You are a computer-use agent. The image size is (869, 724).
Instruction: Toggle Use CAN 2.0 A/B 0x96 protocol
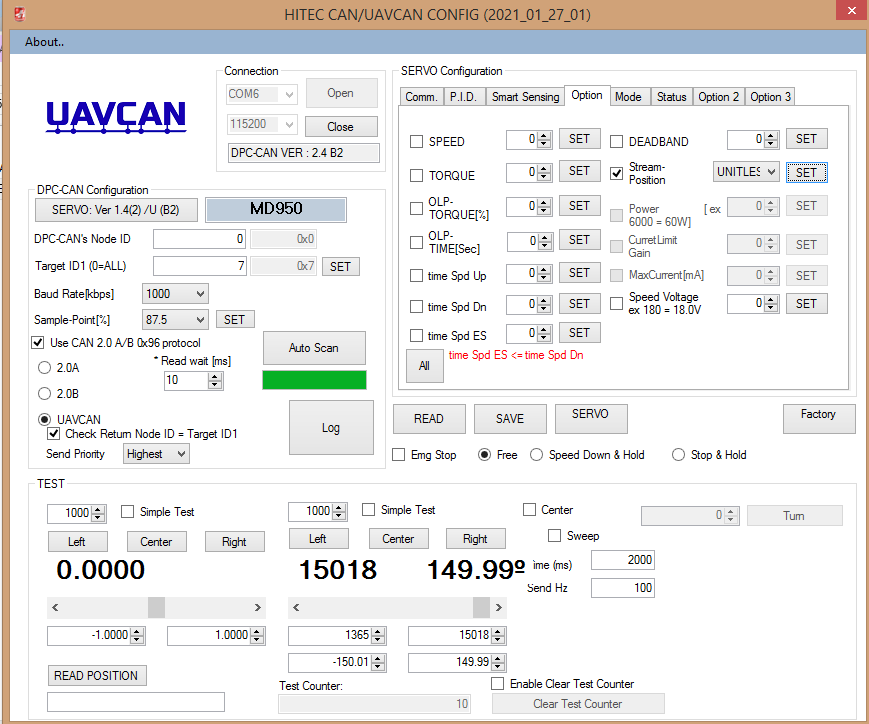(x=38, y=343)
